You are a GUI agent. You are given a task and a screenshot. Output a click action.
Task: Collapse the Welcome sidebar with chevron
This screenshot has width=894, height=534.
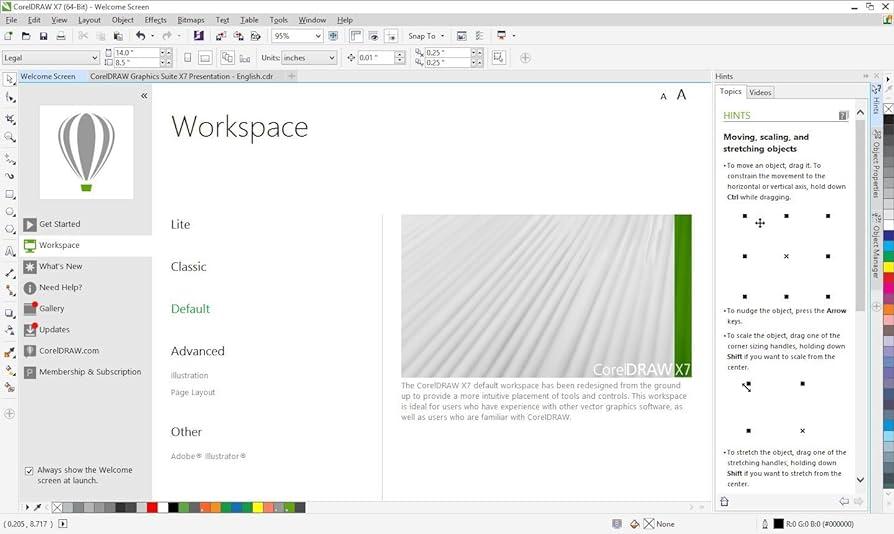144,96
